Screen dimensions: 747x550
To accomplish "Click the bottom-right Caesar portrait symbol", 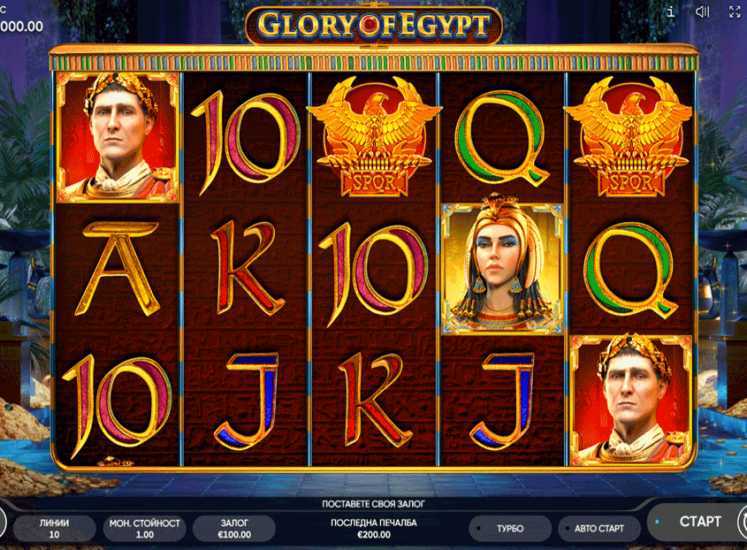I will tap(631, 400).
